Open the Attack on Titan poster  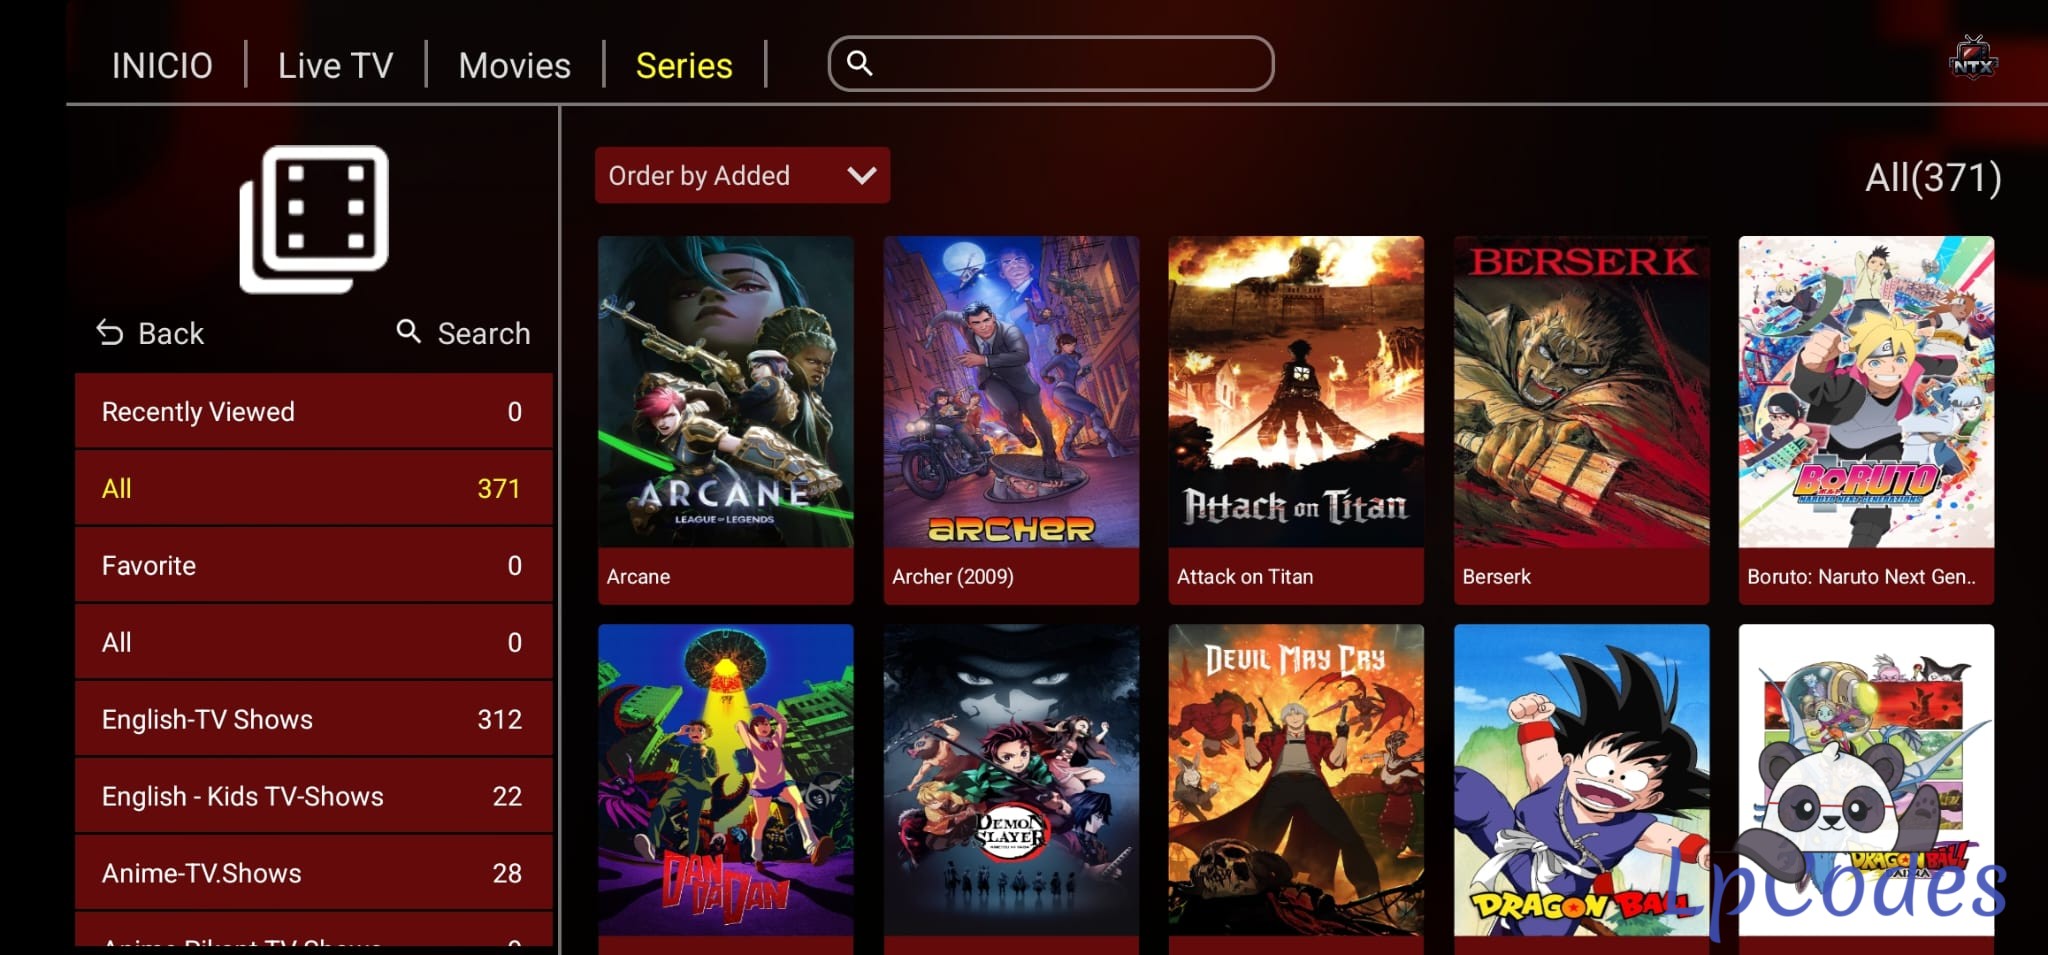tap(1296, 420)
